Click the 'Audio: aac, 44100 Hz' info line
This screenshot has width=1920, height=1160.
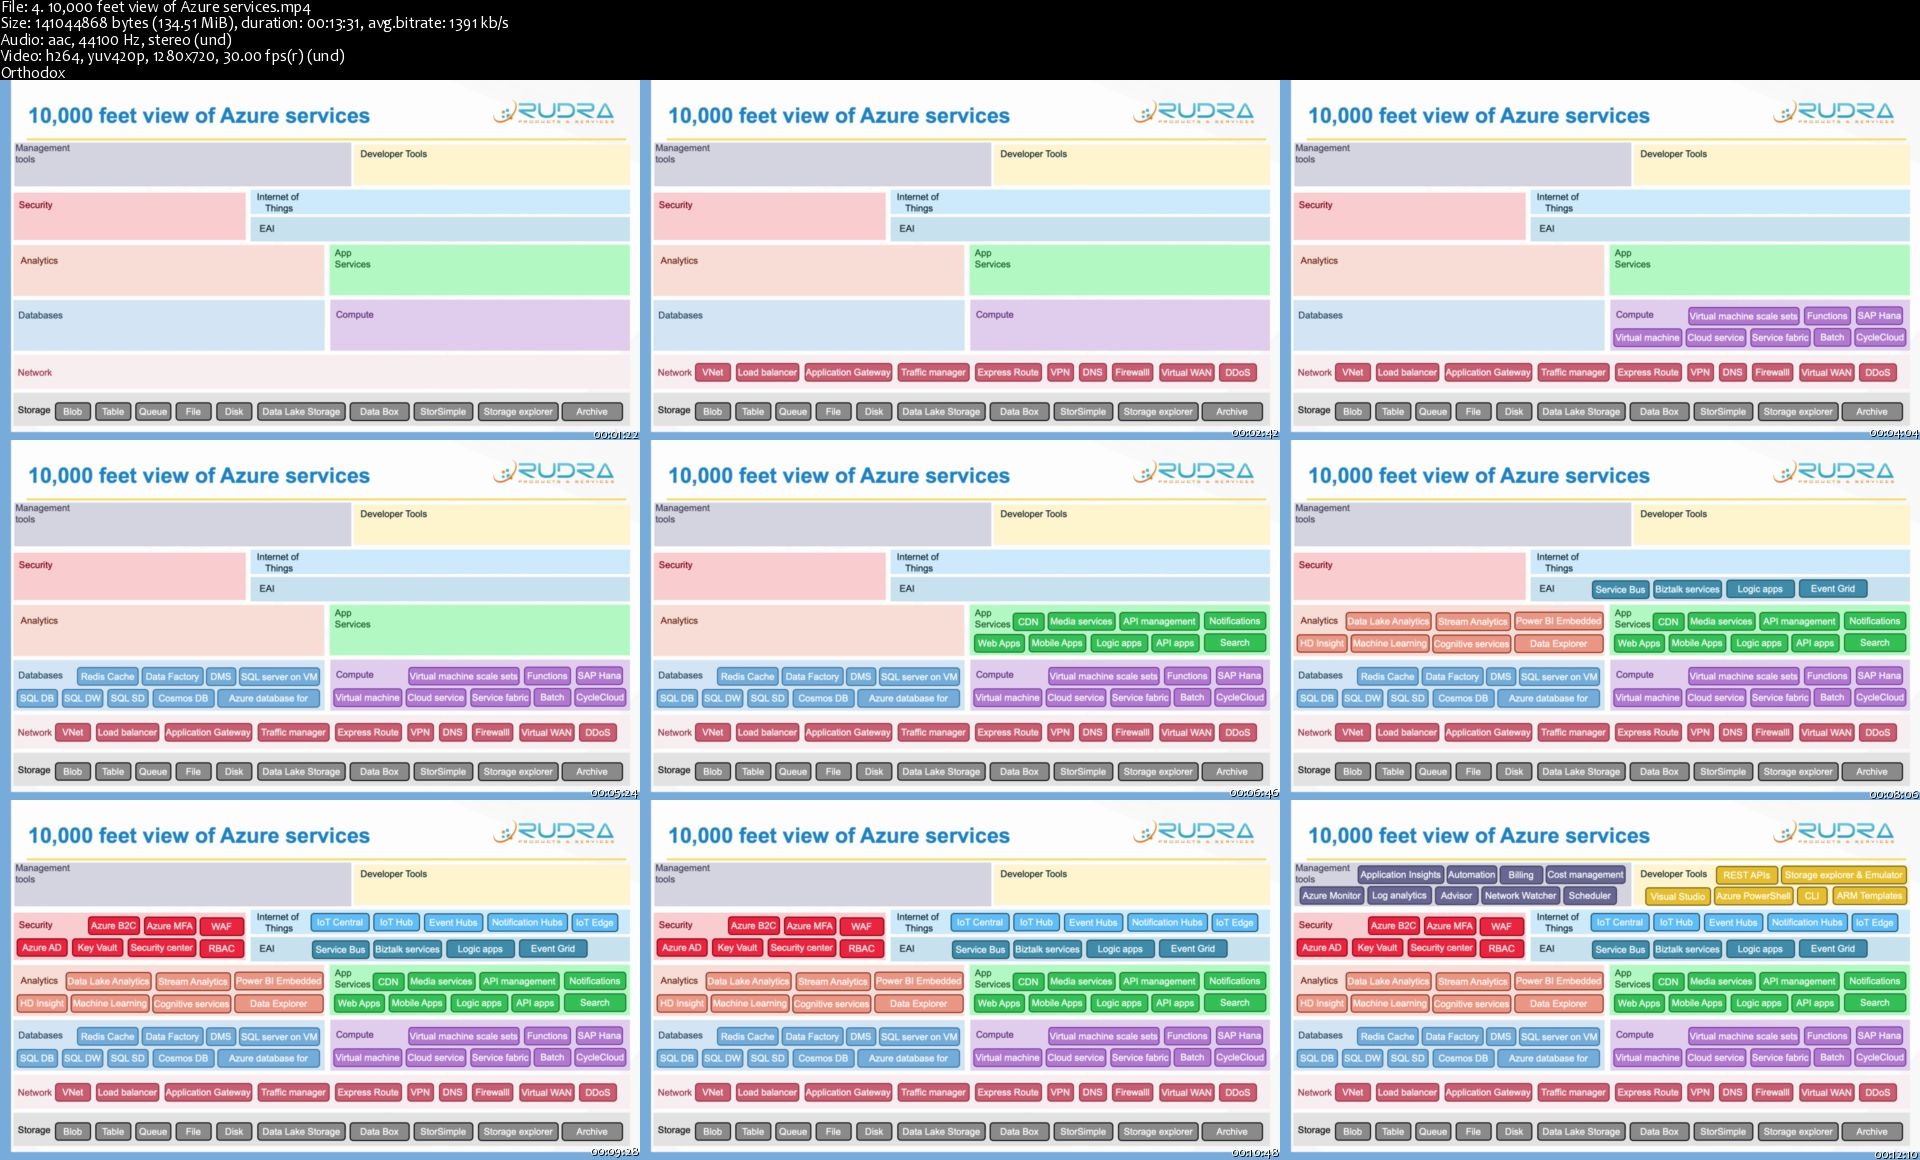116,40
